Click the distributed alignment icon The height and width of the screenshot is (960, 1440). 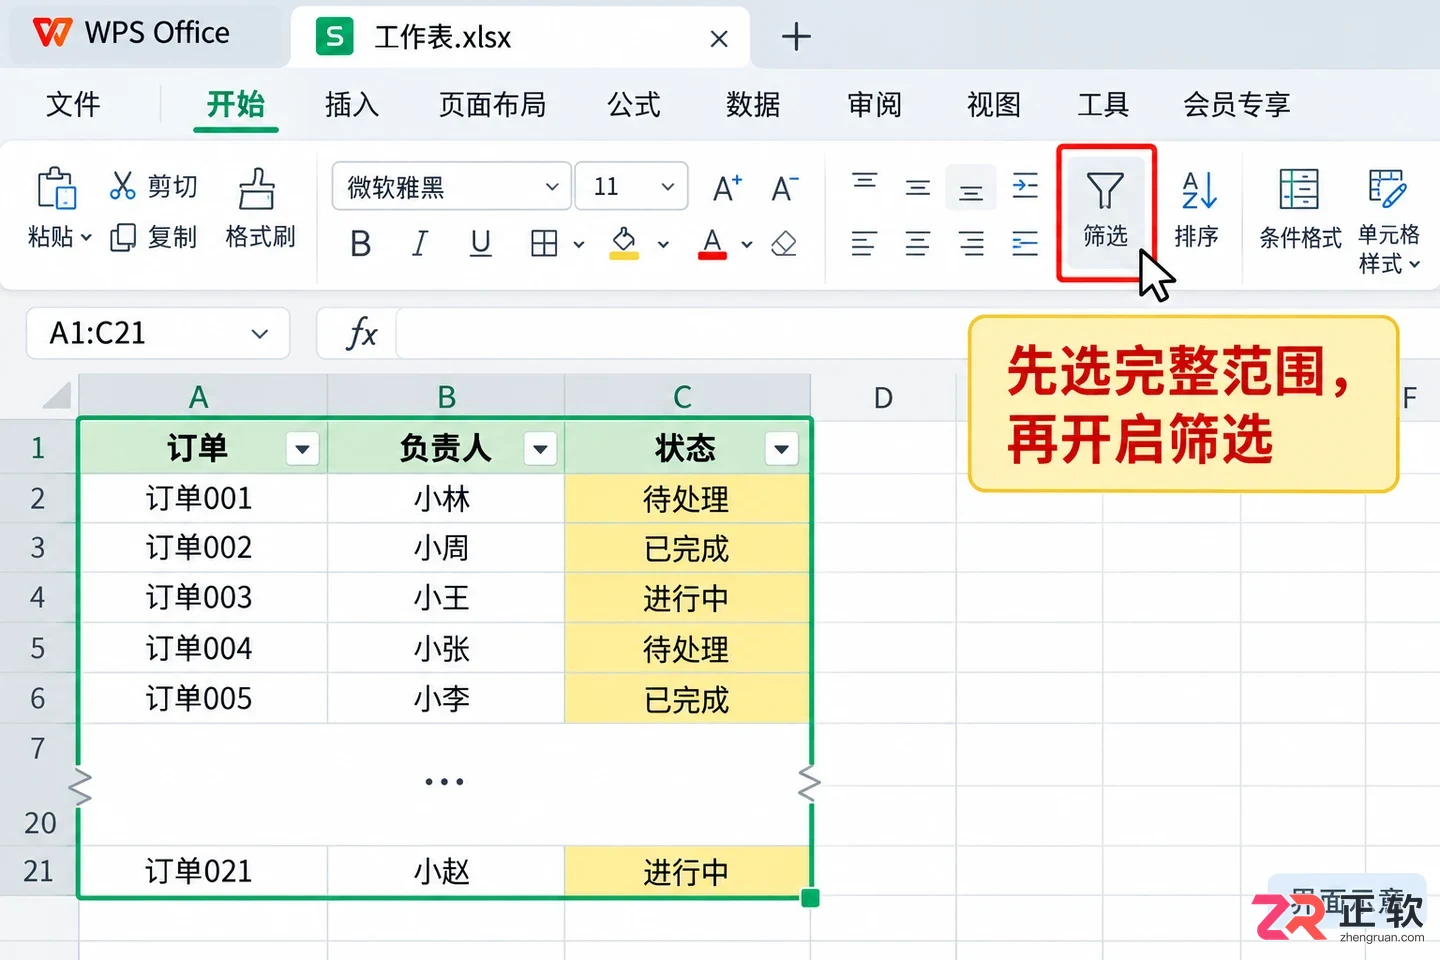tap(1025, 243)
